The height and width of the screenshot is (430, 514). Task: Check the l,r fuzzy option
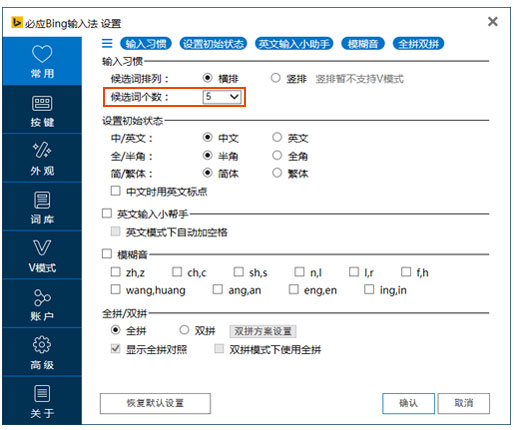click(354, 272)
